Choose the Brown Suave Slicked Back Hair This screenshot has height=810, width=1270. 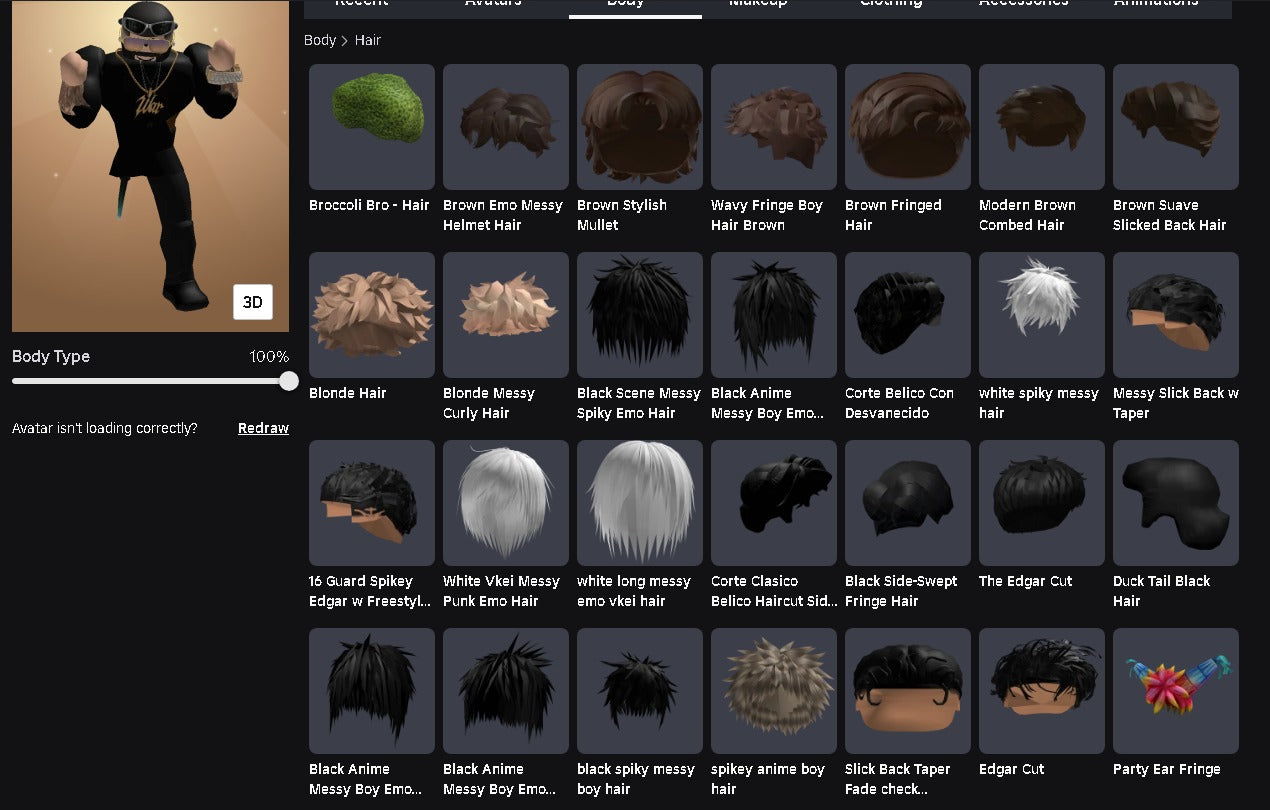tap(1176, 127)
